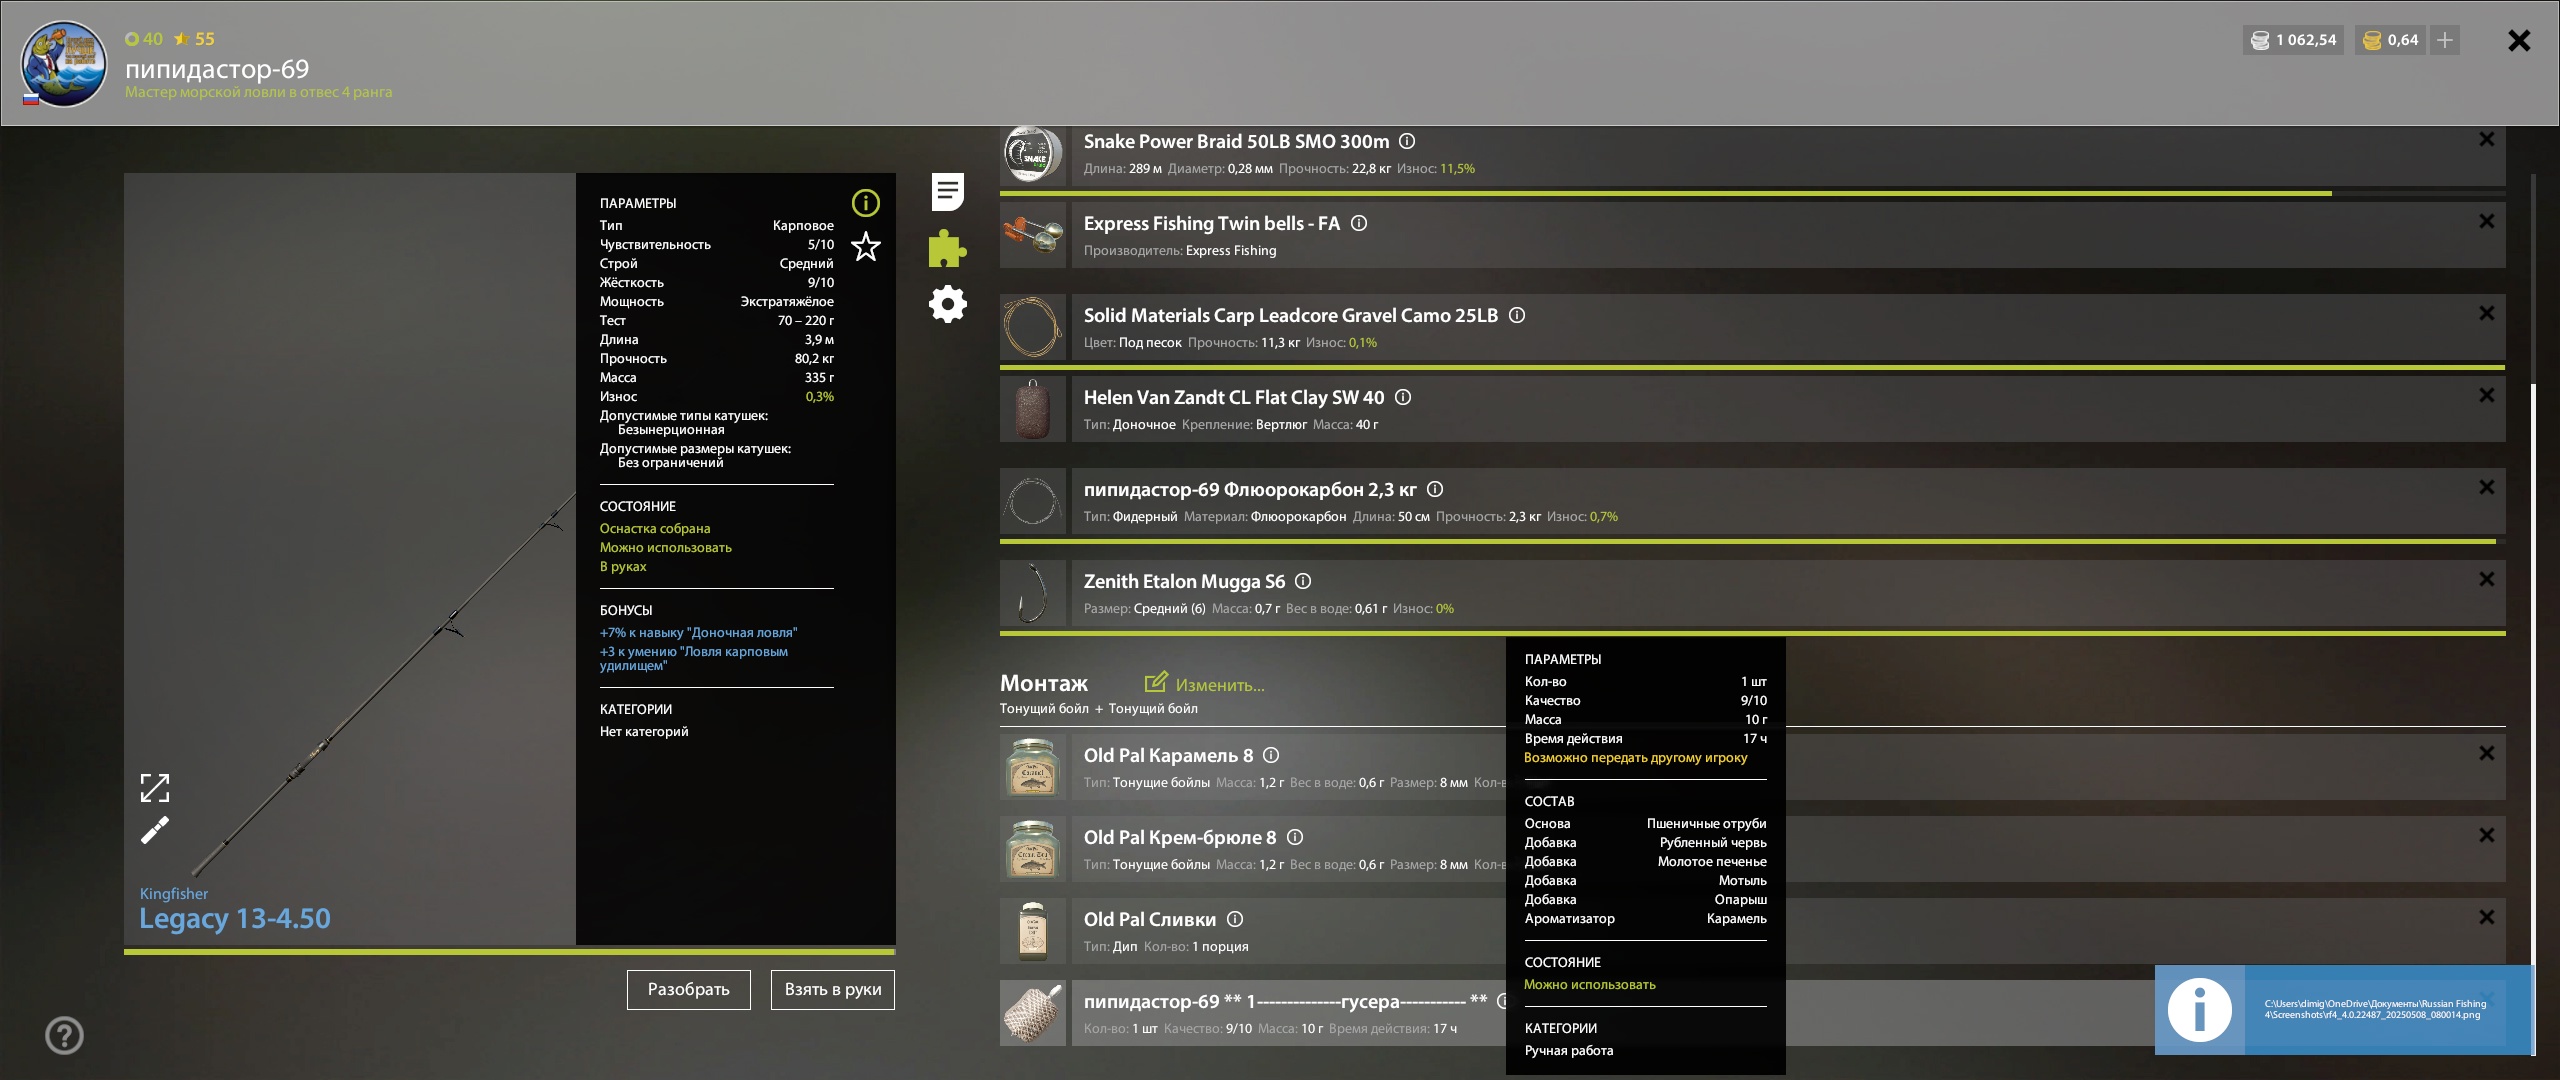Click the bonus +7% Доночная ловля text
The image size is (2560, 1080).
[699, 632]
